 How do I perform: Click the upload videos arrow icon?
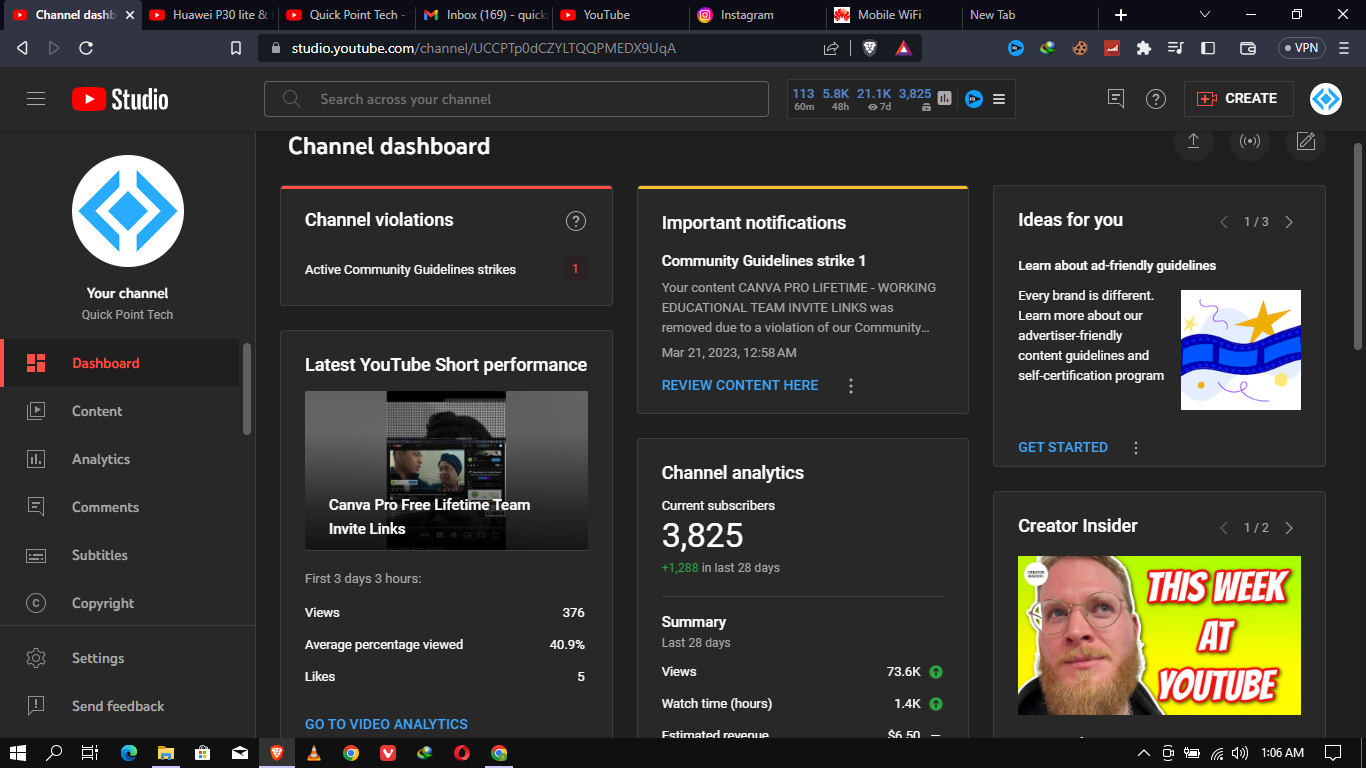(x=1193, y=141)
